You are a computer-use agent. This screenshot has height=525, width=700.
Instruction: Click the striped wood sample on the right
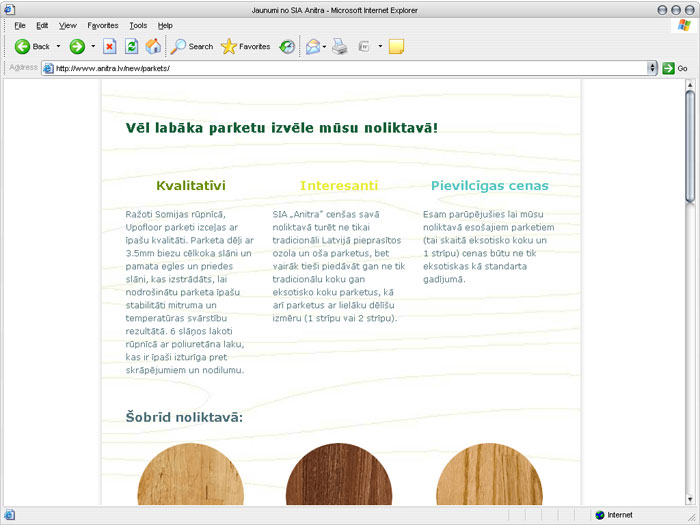[x=489, y=474]
